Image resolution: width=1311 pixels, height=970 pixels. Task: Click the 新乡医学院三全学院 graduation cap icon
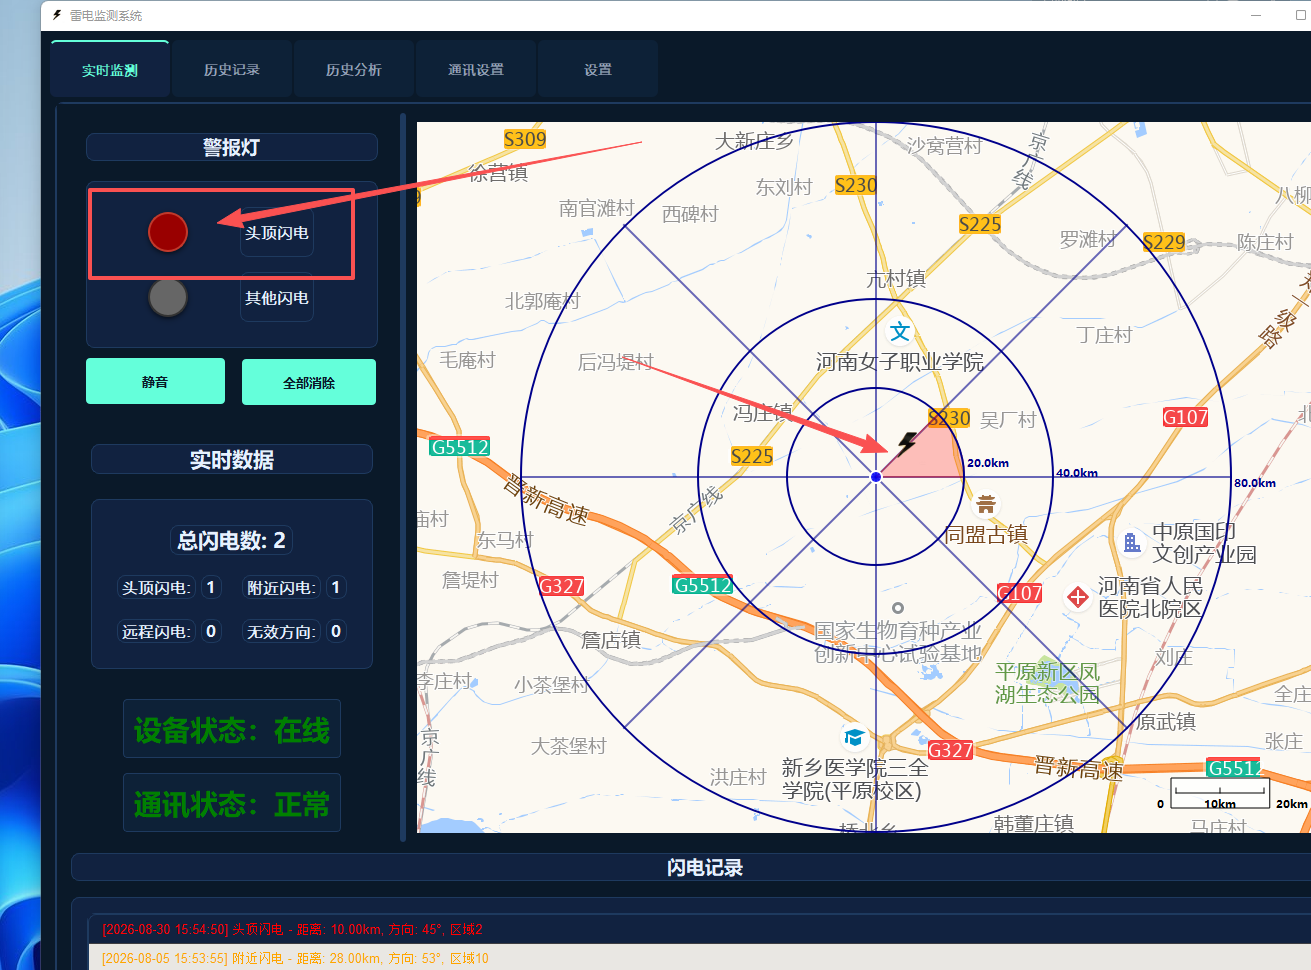[x=854, y=738]
